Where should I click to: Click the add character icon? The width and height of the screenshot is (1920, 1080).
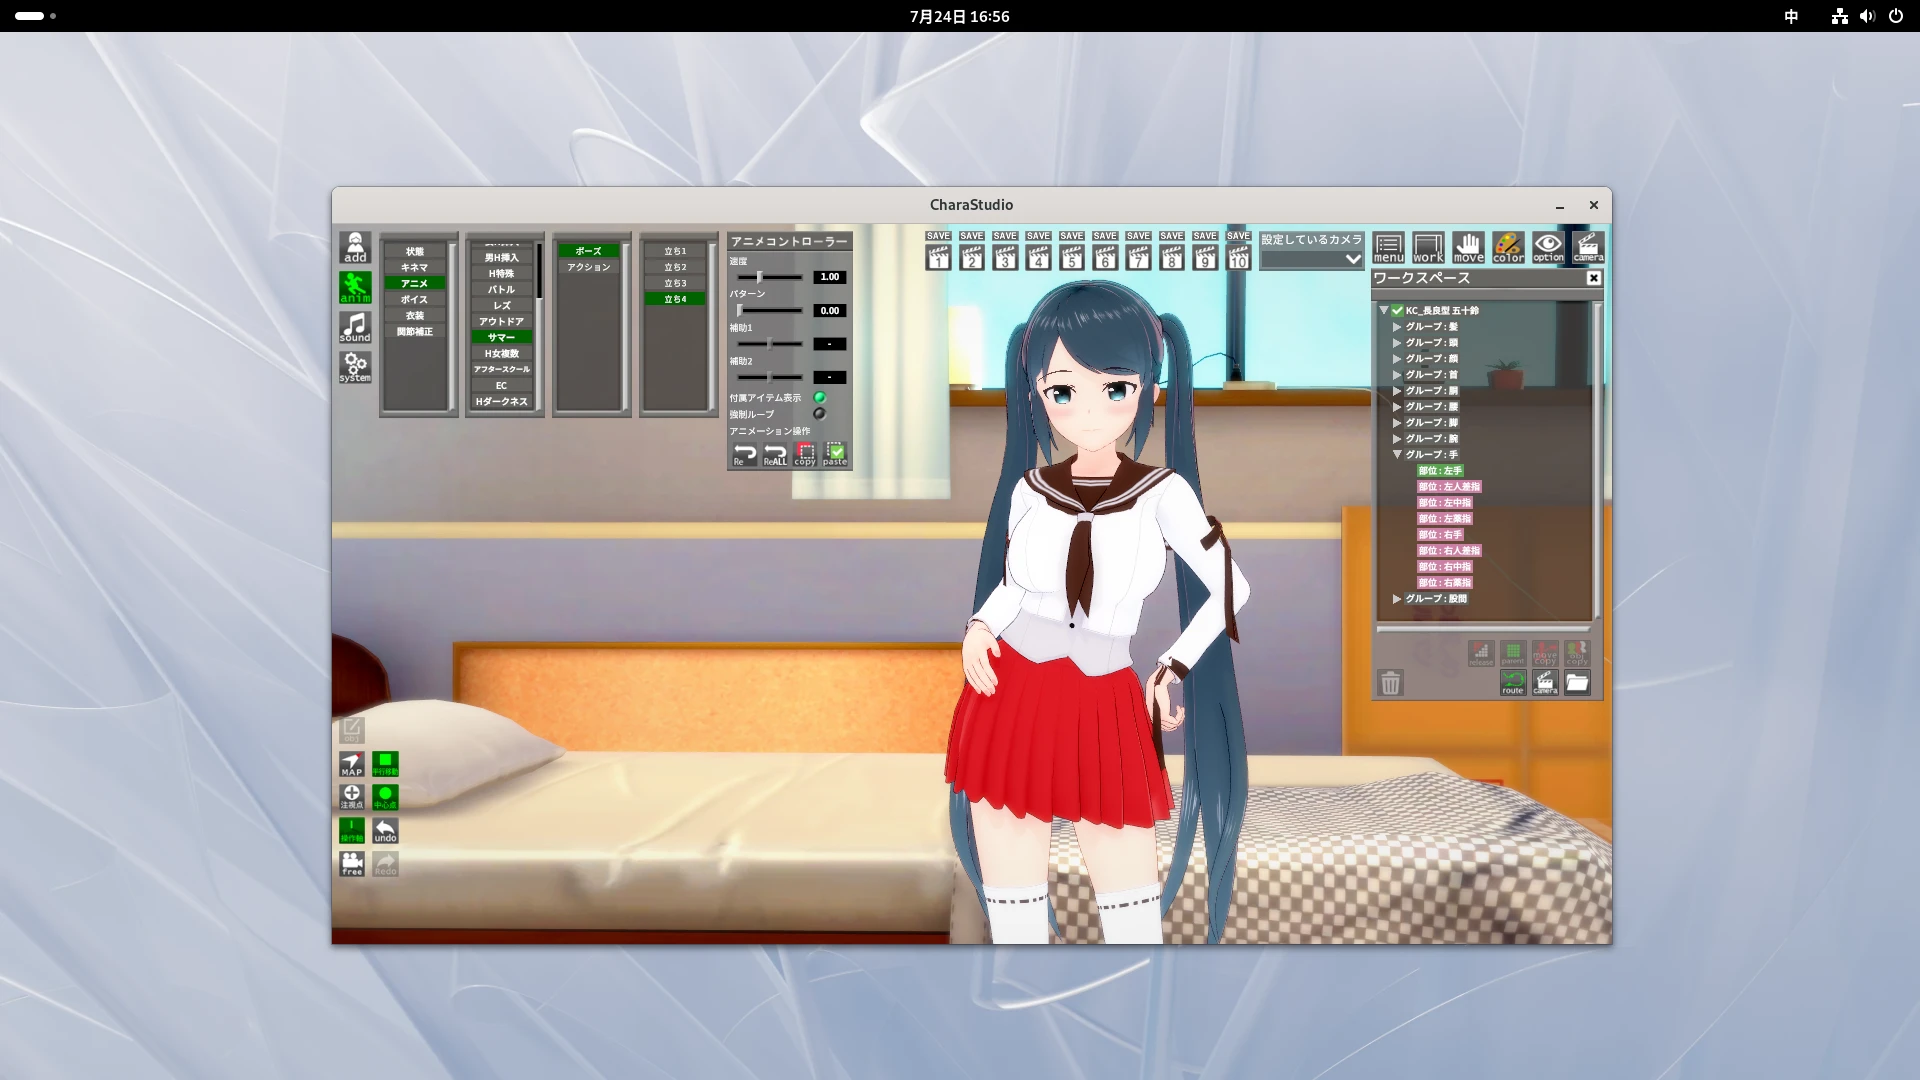(355, 247)
